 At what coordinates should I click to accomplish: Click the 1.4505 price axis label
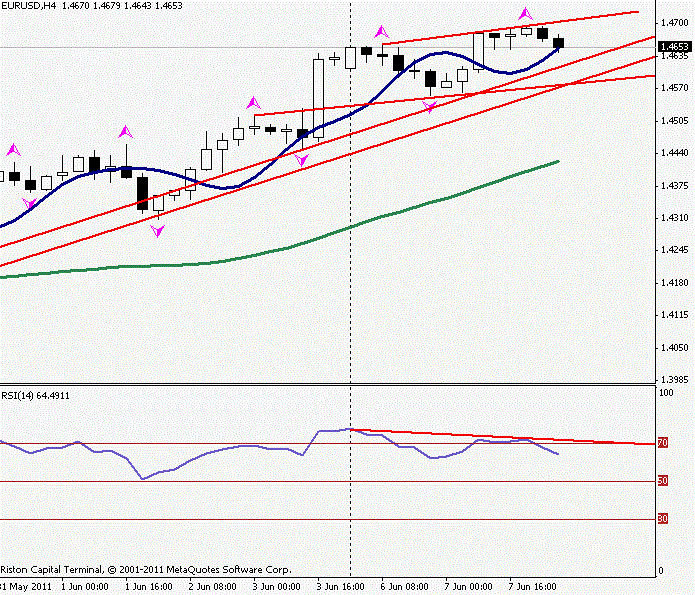pos(675,121)
